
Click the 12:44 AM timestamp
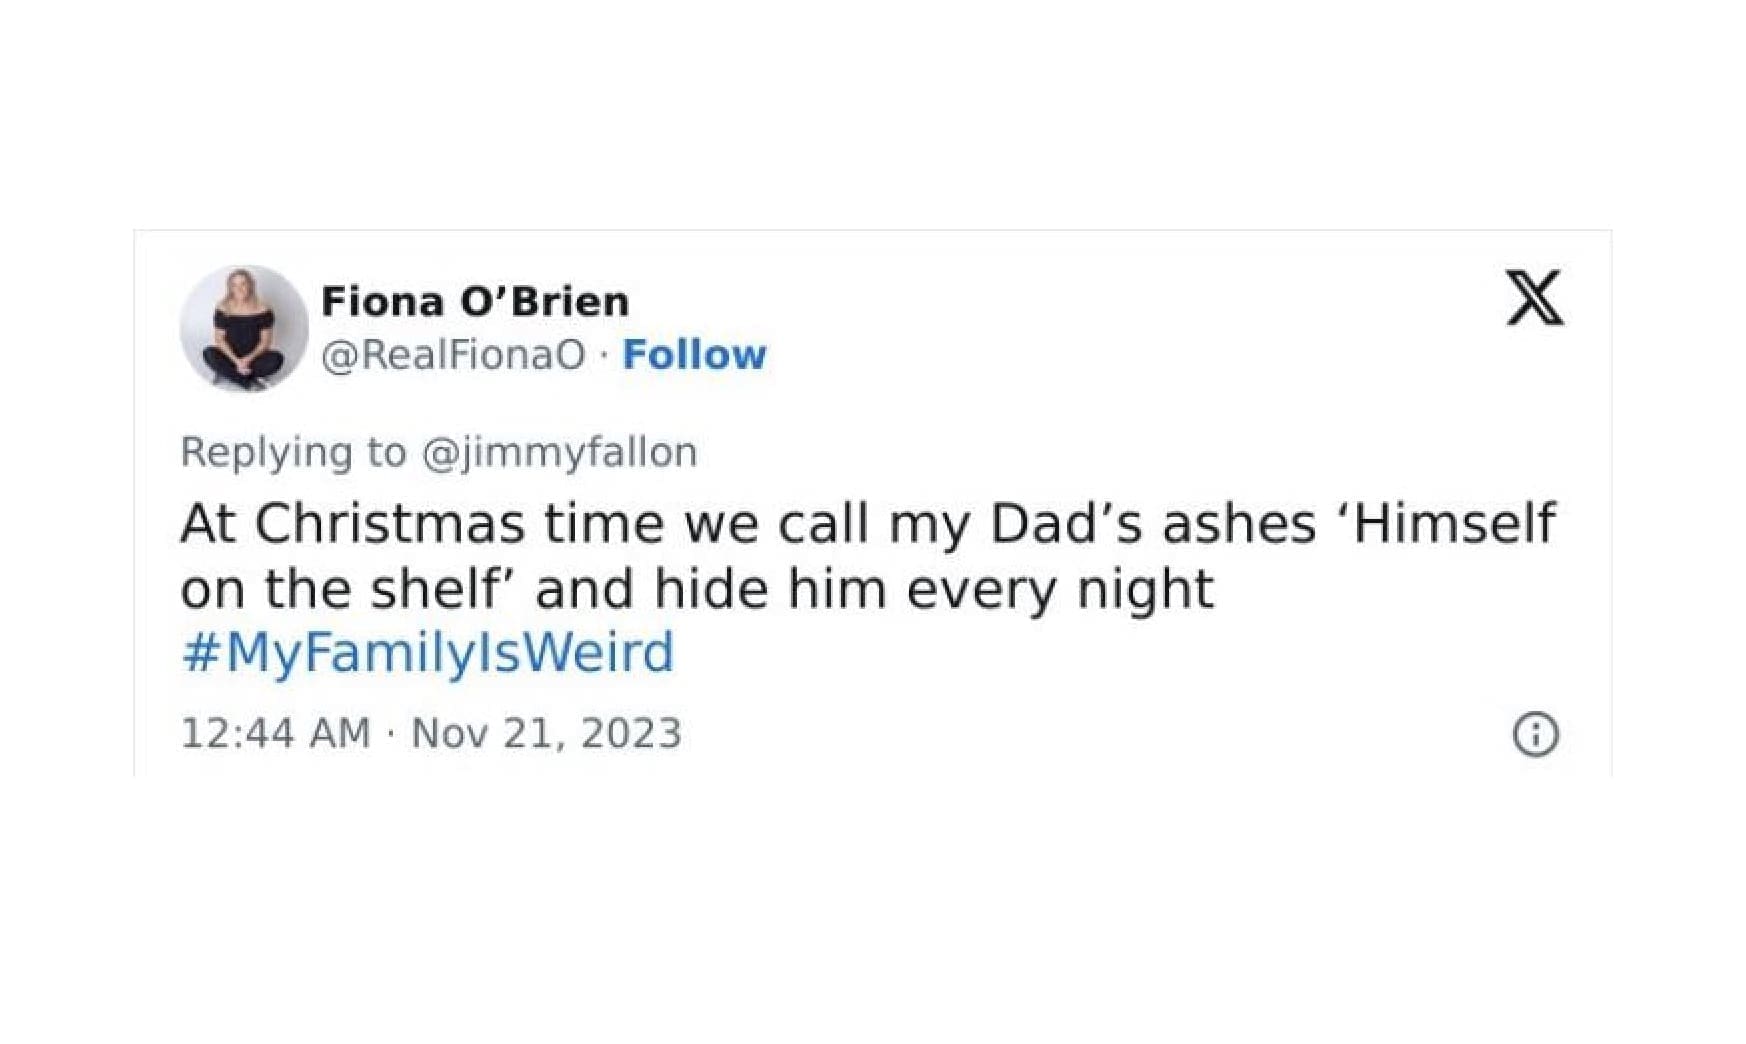(x=275, y=733)
